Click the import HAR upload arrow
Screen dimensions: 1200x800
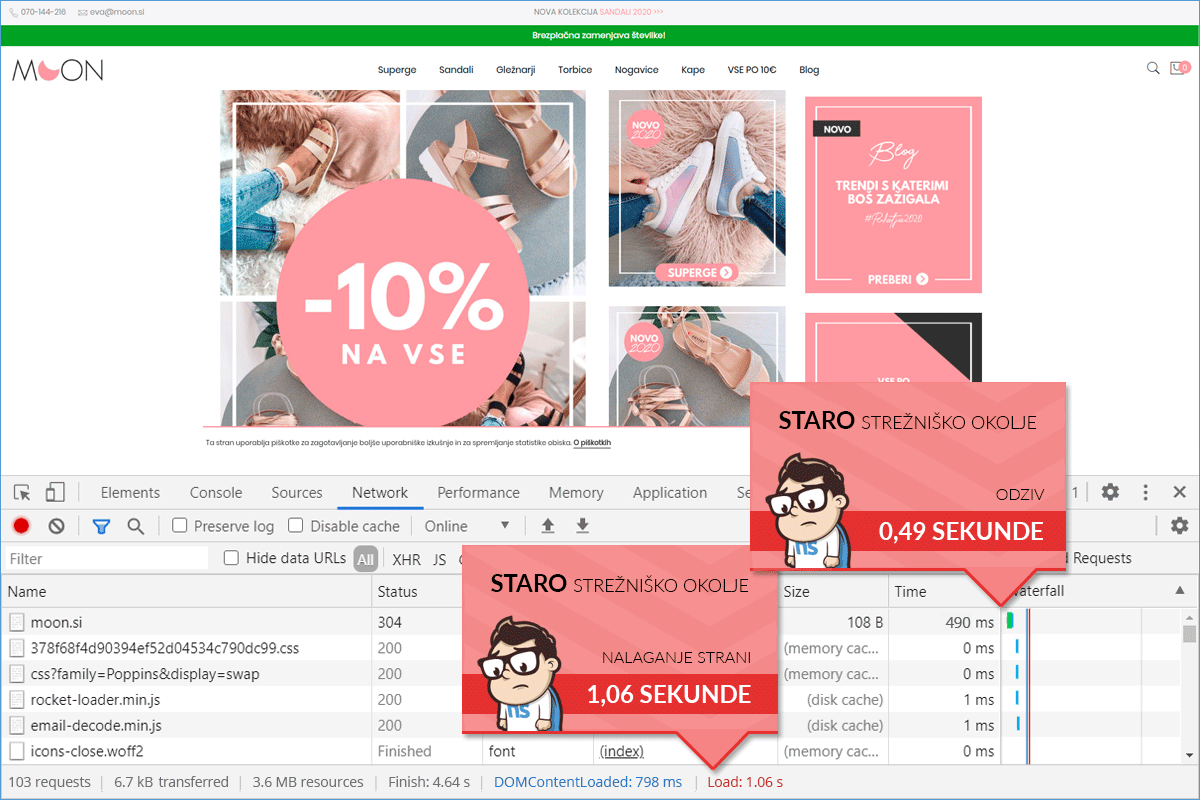pos(547,526)
